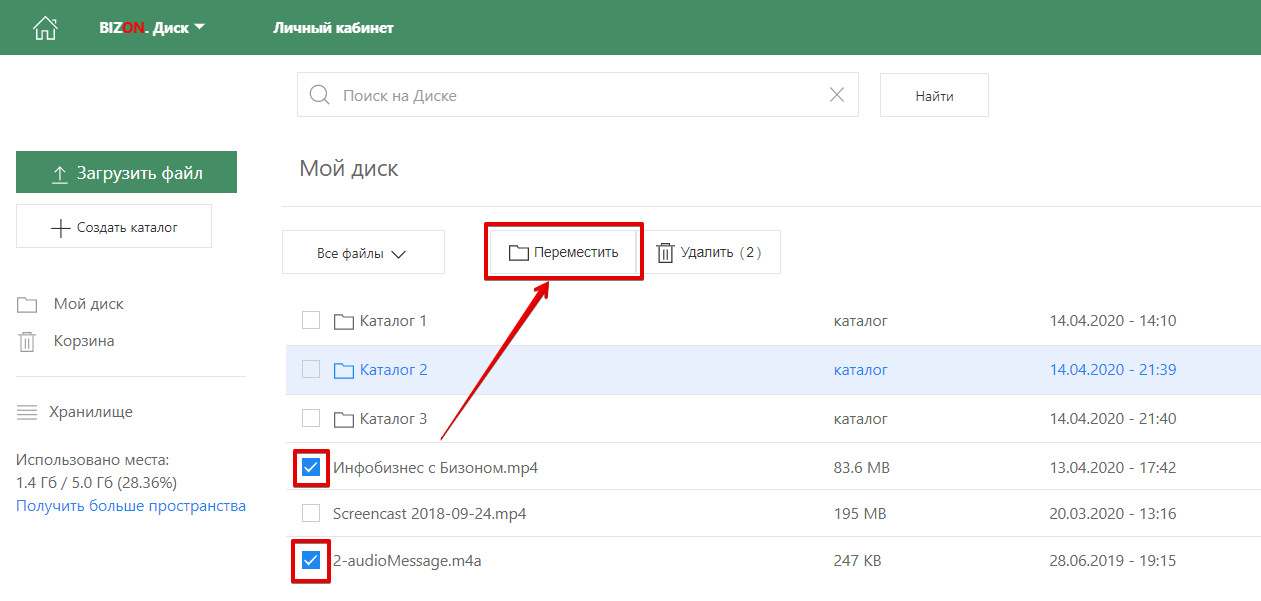Click the folder icon of Каталог 2

point(344,370)
